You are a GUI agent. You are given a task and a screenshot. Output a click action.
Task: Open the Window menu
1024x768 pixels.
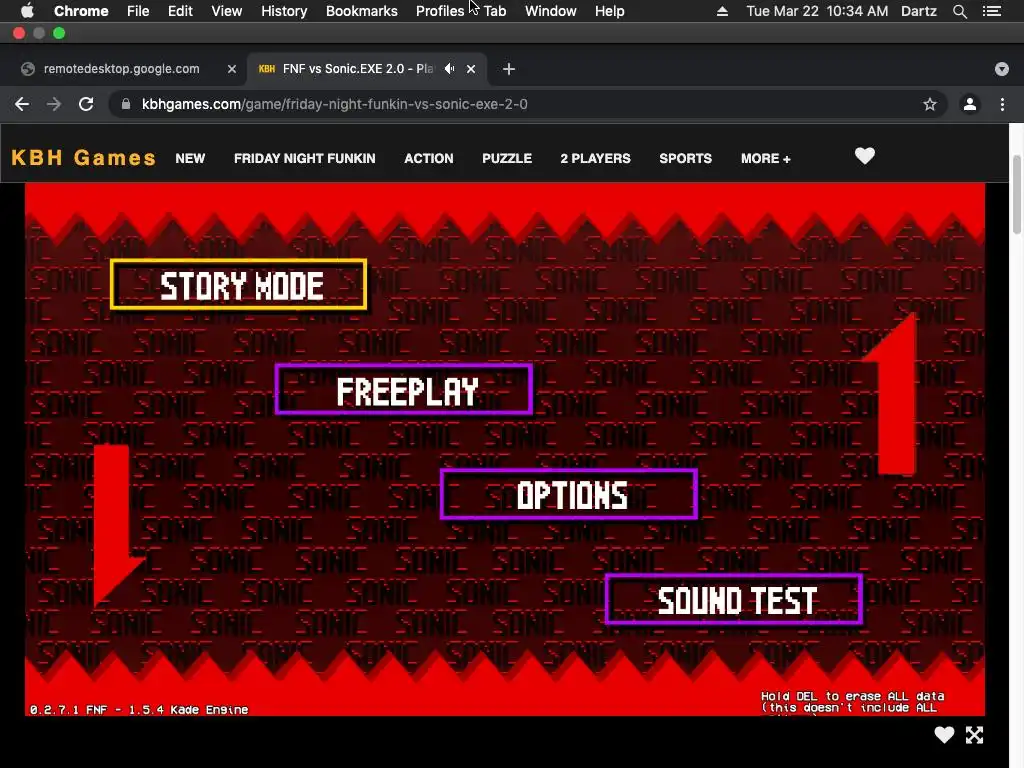point(551,11)
